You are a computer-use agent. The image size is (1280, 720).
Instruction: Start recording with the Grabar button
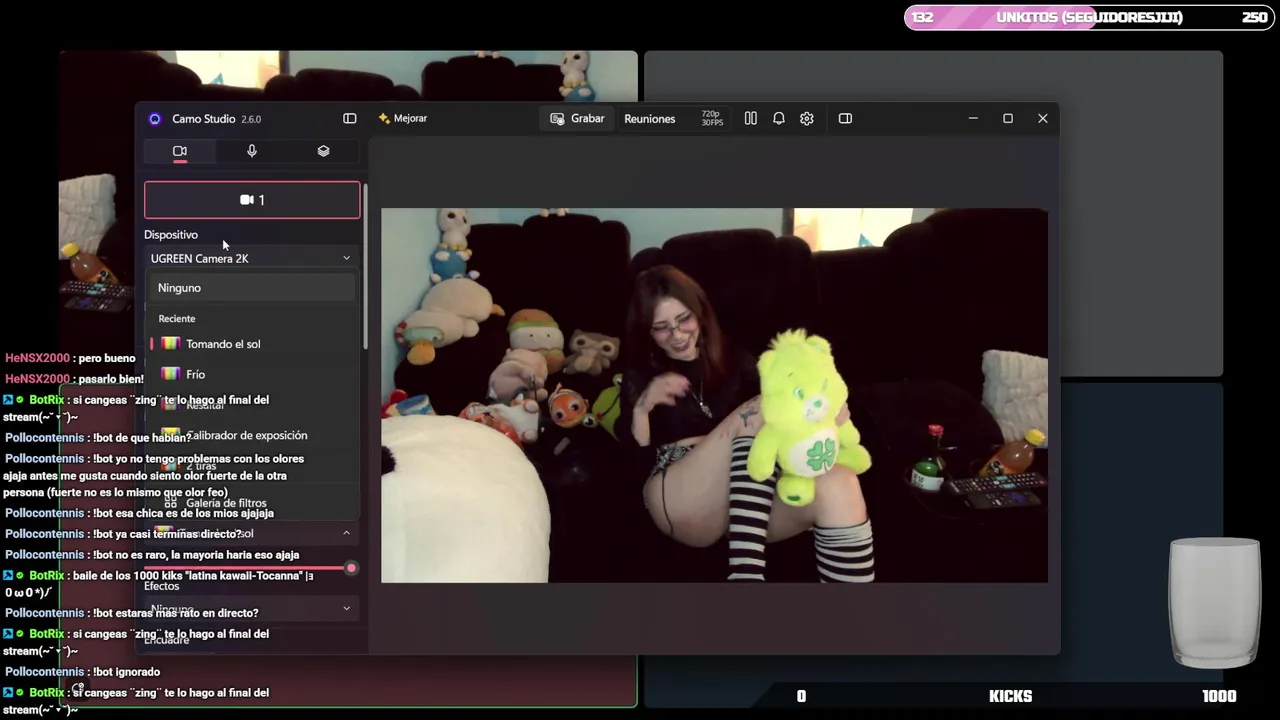tap(577, 118)
